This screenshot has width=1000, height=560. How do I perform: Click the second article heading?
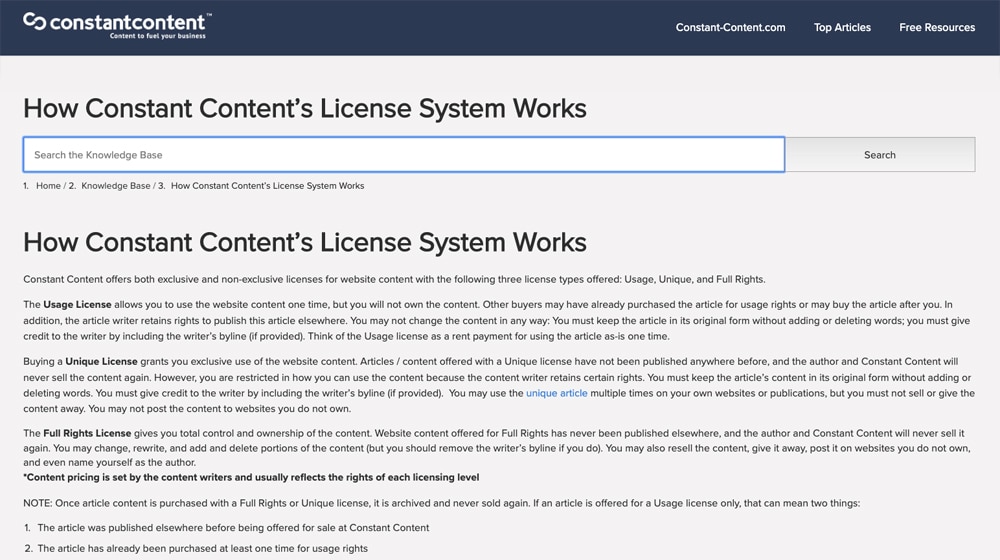coord(305,242)
